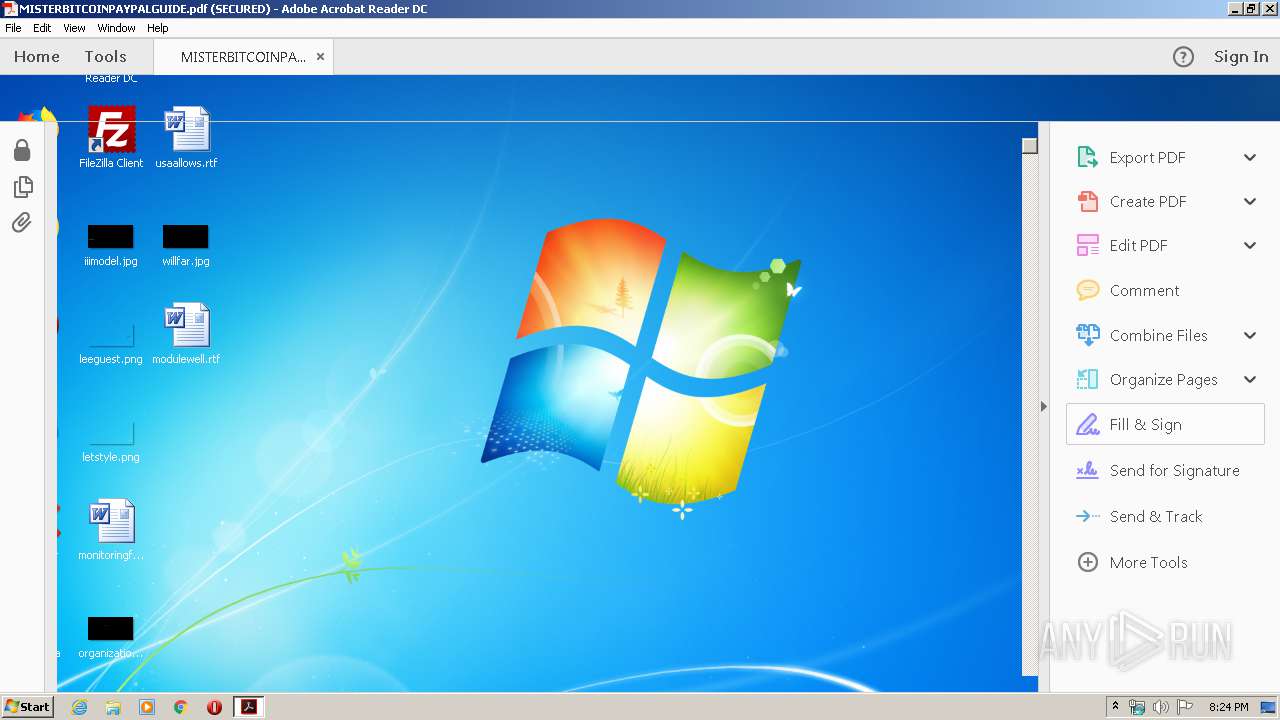Click the 8:24 PM system clock
The height and width of the screenshot is (720, 1280).
tap(1228, 707)
